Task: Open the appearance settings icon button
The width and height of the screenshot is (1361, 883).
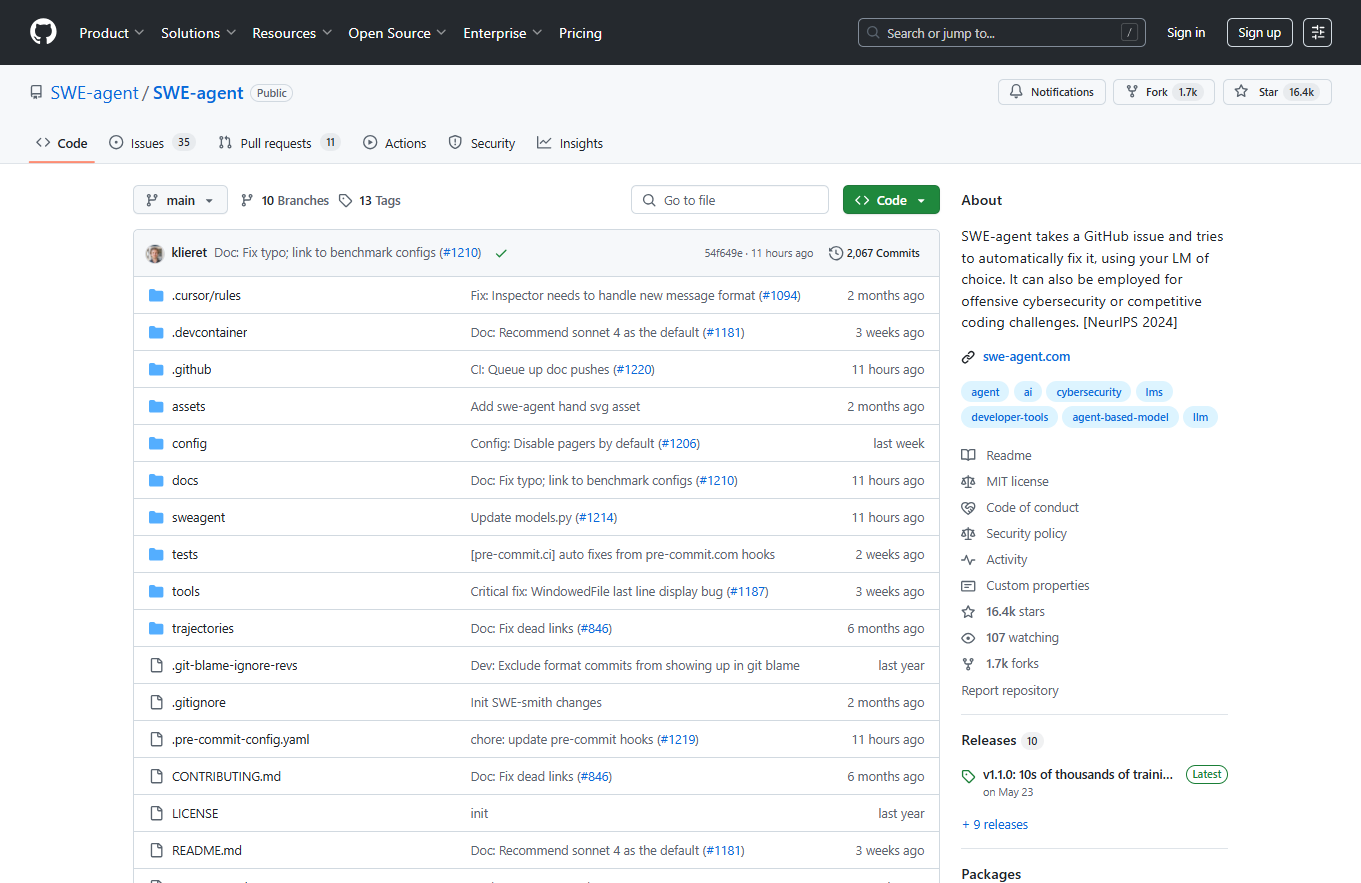Action: (x=1317, y=33)
